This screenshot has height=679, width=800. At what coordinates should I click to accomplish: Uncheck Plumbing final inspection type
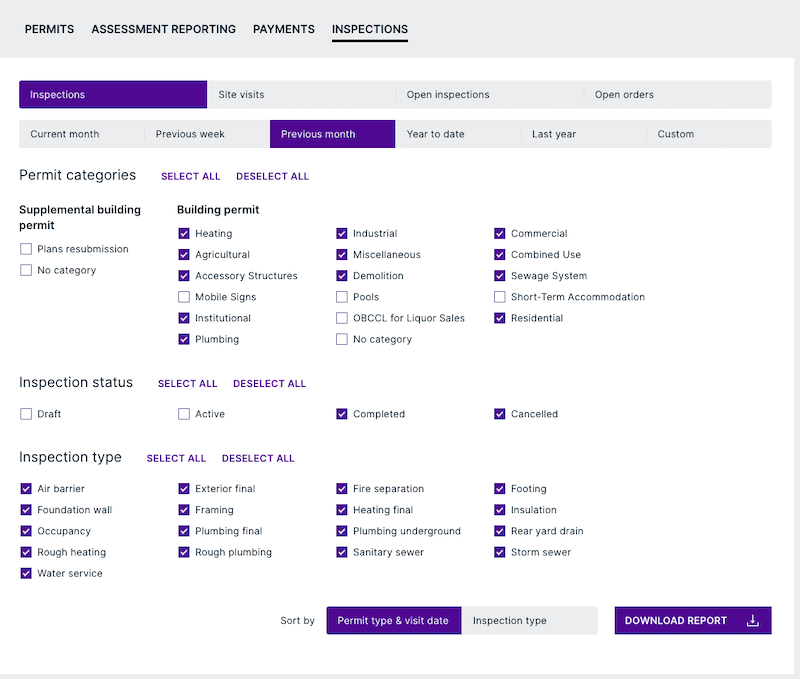184,531
